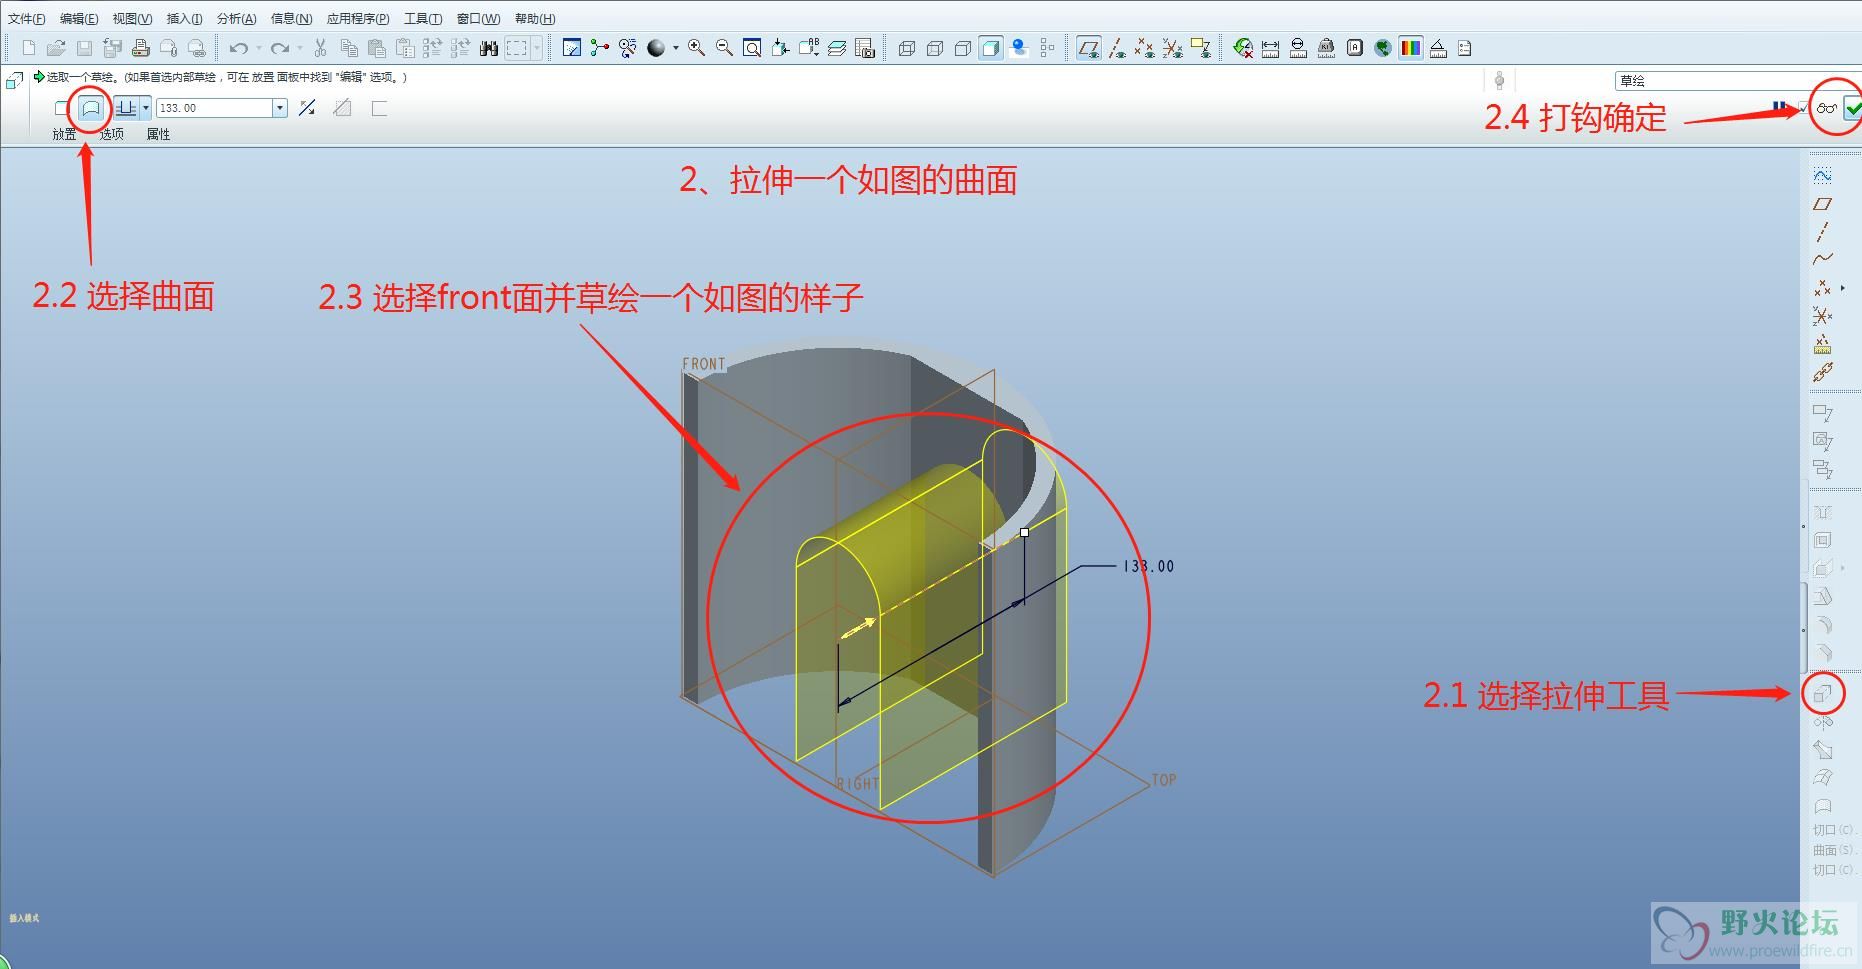Image resolution: width=1862 pixels, height=969 pixels.
Task: Click the glasses preview icon
Action: [1827, 108]
